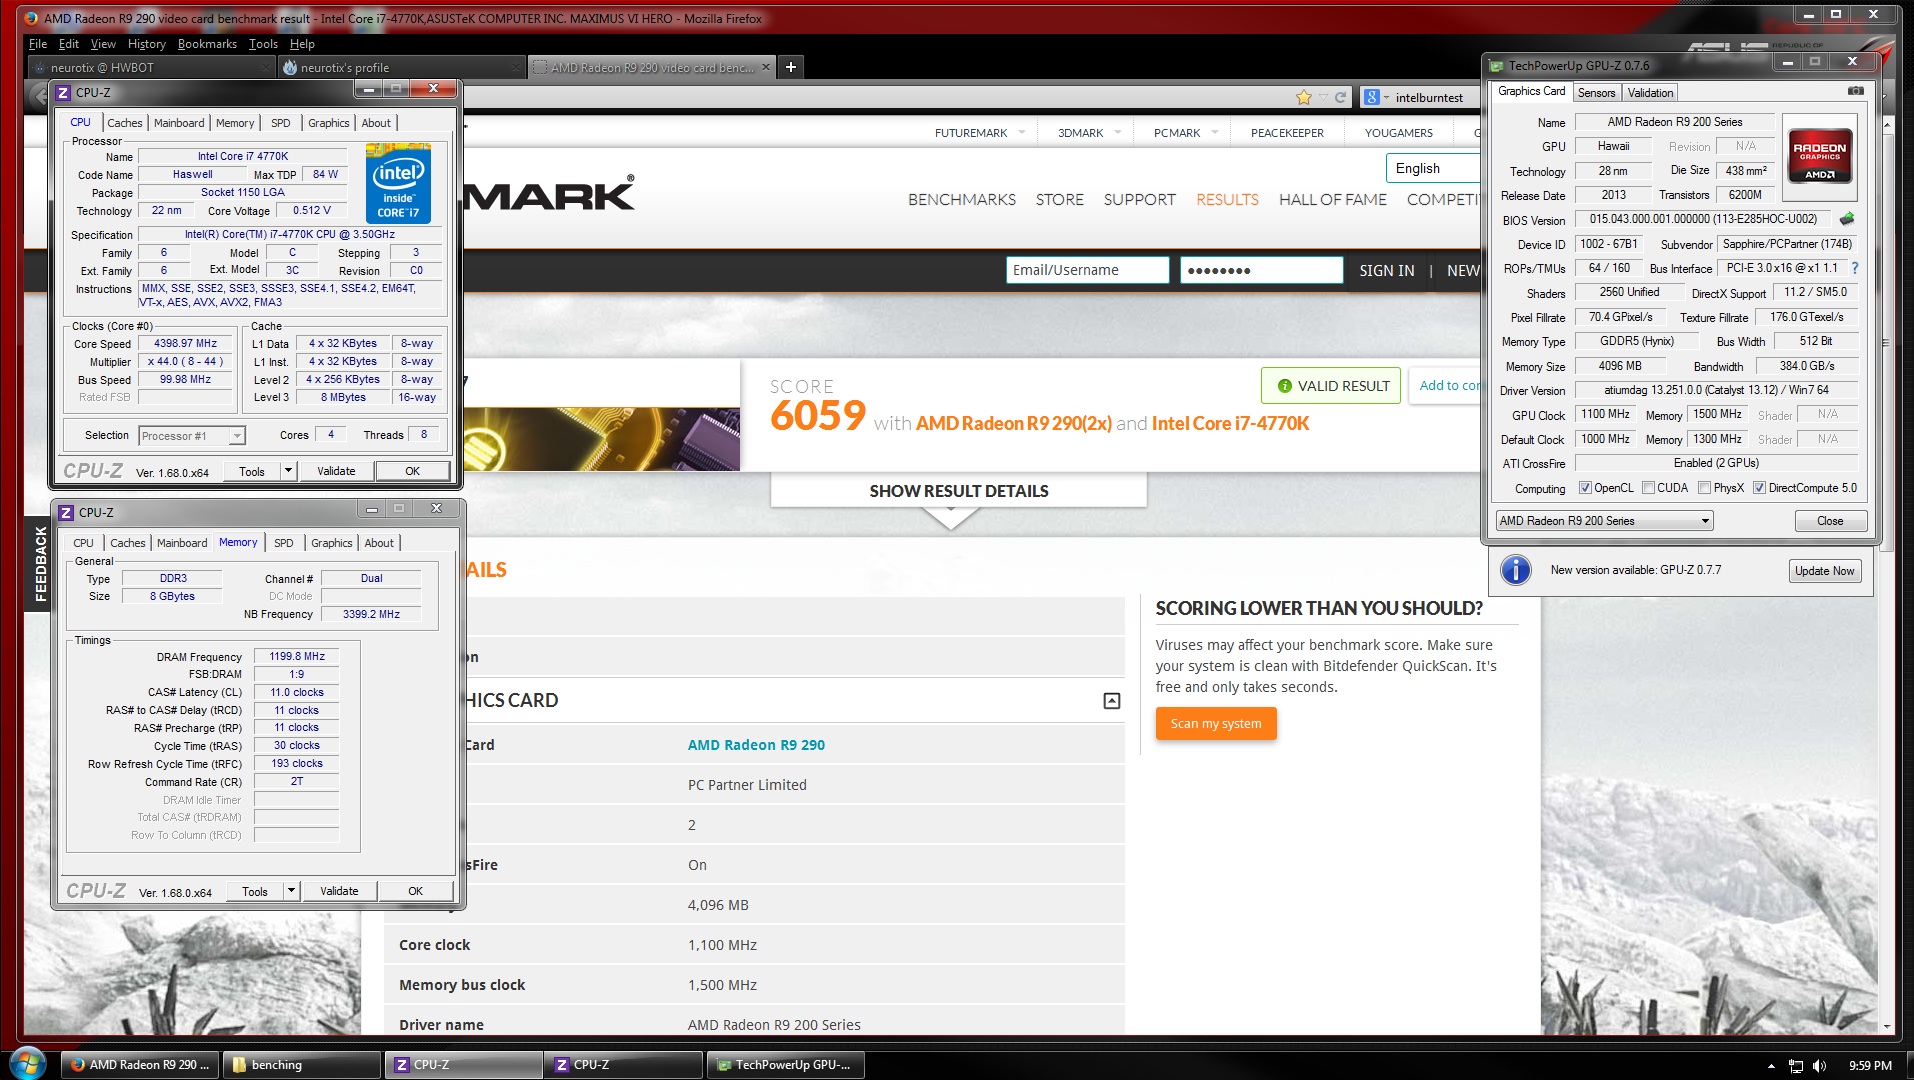Open the Firefox taskbar button
This screenshot has height=1080, width=1914.
(x=141, y=1064)
